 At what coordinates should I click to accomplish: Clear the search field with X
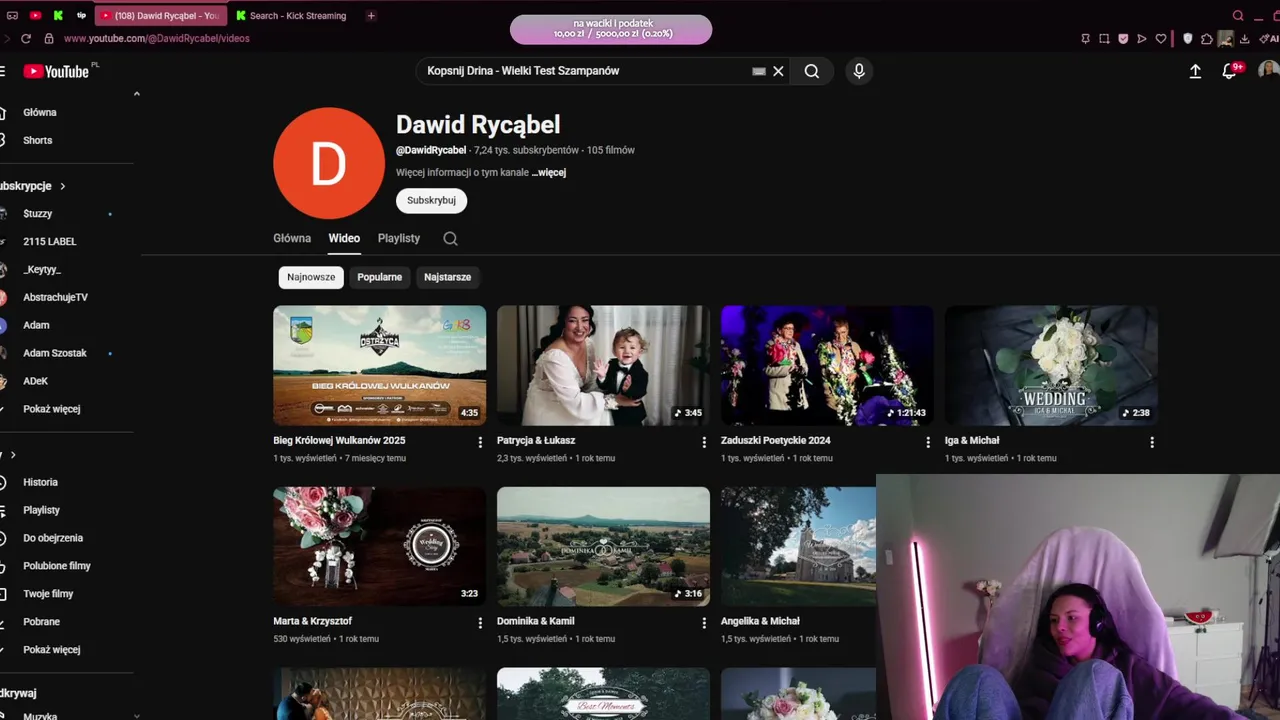click(x=778, y=71)
